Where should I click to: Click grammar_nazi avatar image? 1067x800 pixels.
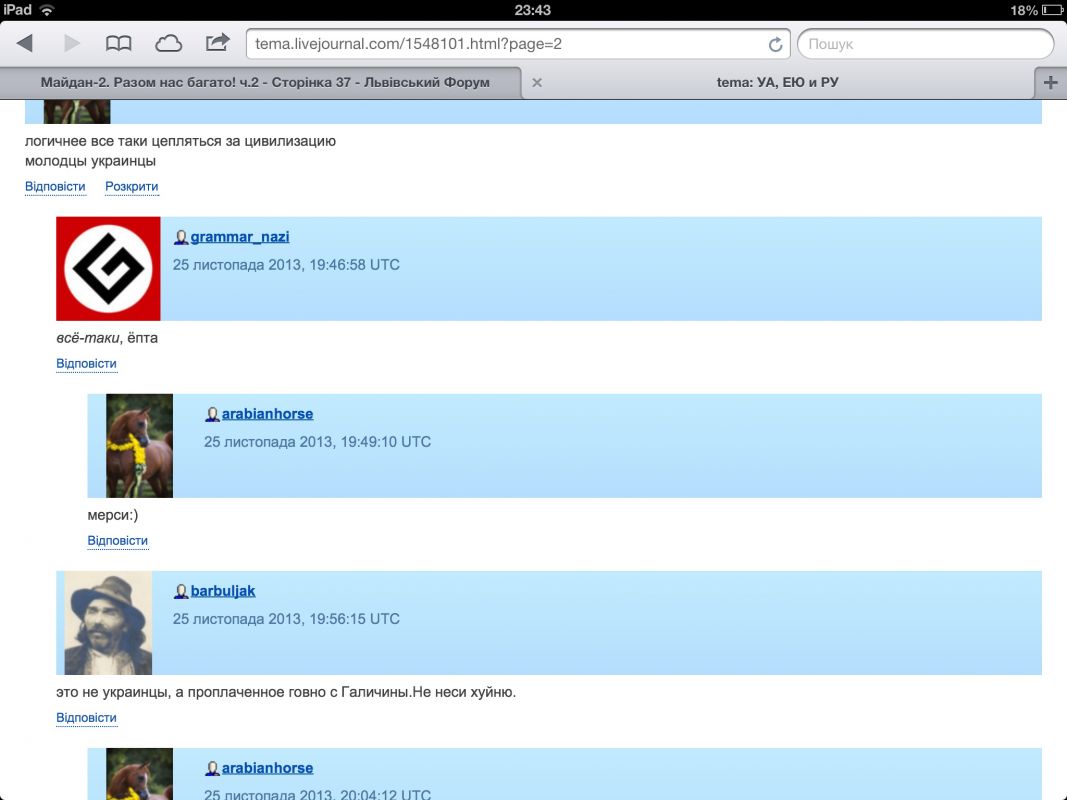tap(108, 269)
